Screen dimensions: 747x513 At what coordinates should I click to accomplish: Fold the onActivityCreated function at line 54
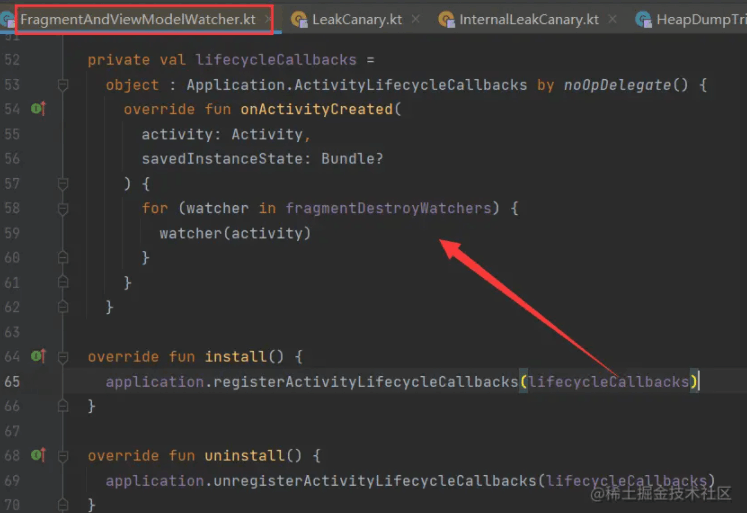point(63,109)
